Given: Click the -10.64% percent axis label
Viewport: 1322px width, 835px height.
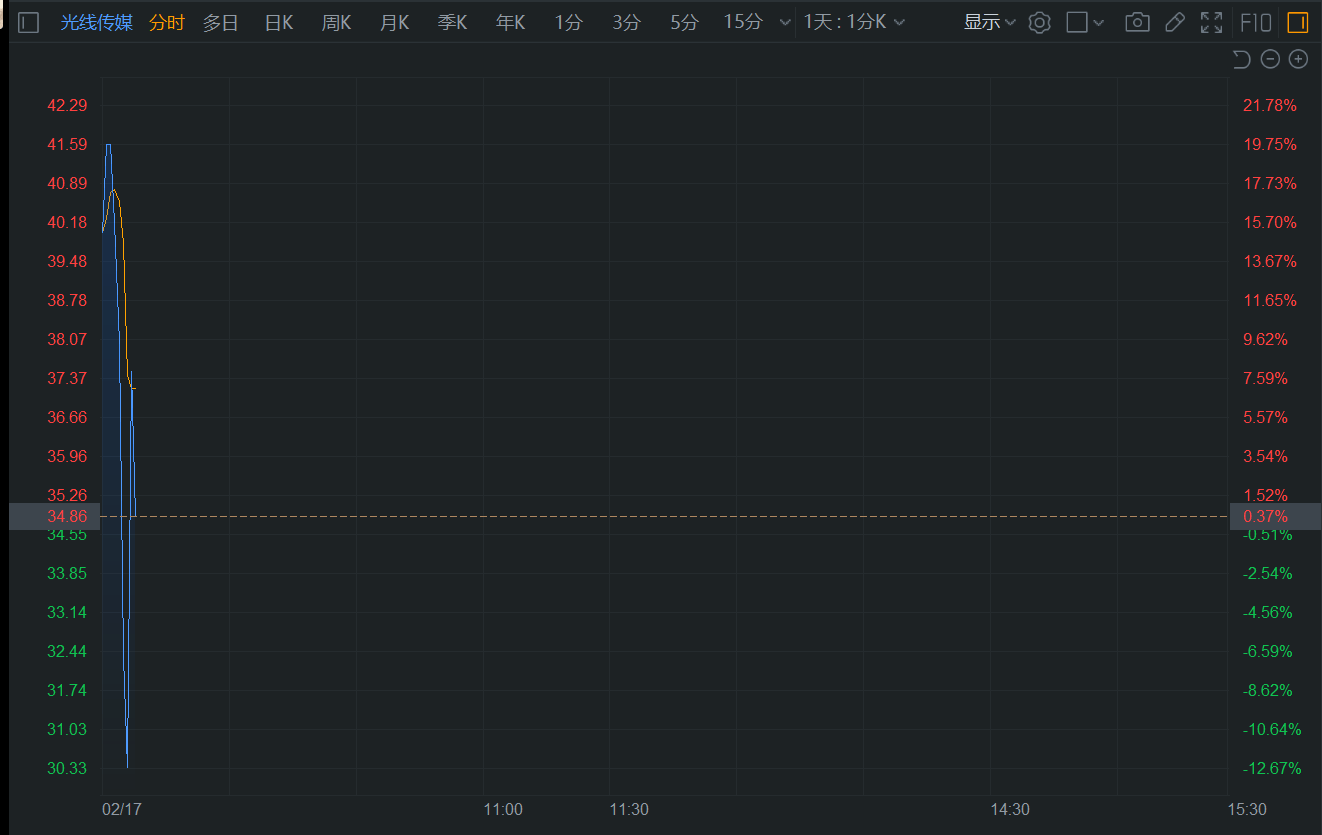Looking at the screenshot, I should pos(1272,729).
